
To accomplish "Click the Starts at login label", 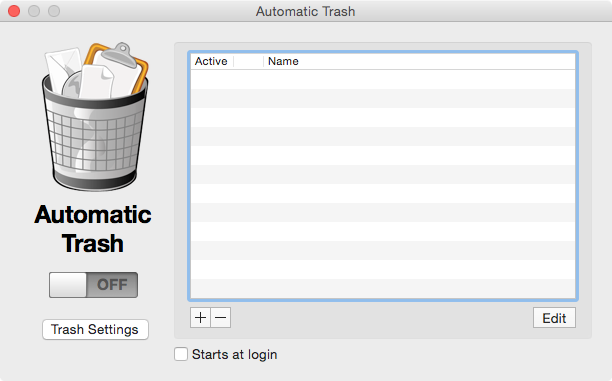I will tap(235, 354).
